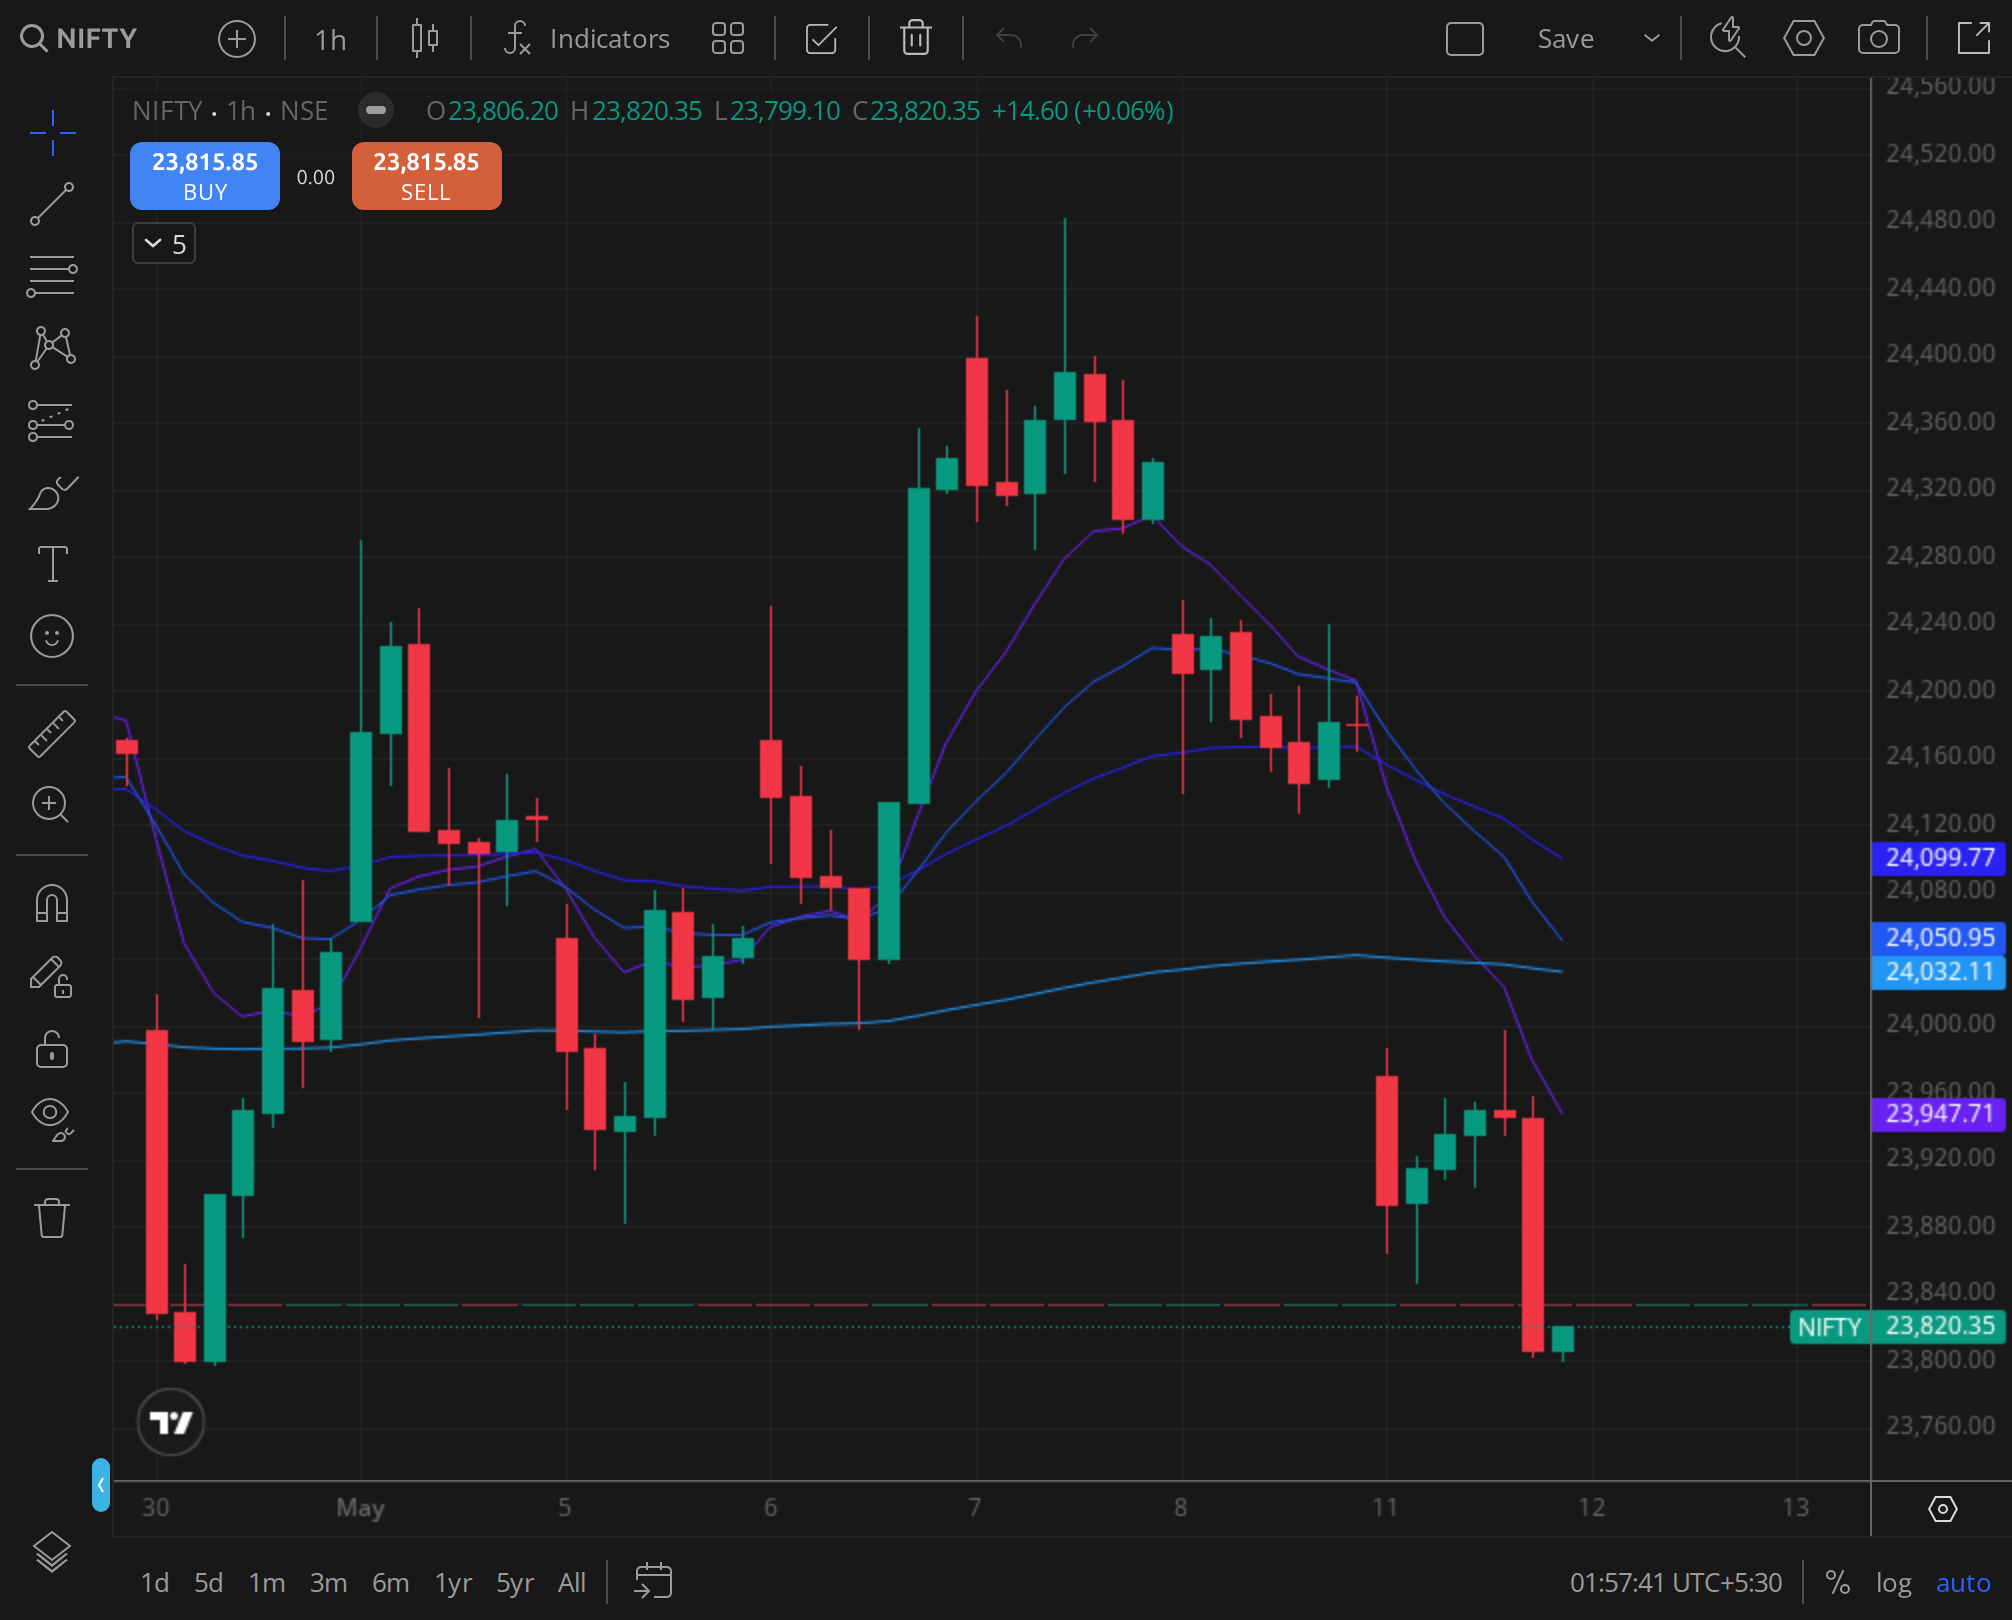The width and height of the screenshot is (2012, 1620).
Task: Click the NIFTY · 1h · NSE legend title
Action: 230,111
